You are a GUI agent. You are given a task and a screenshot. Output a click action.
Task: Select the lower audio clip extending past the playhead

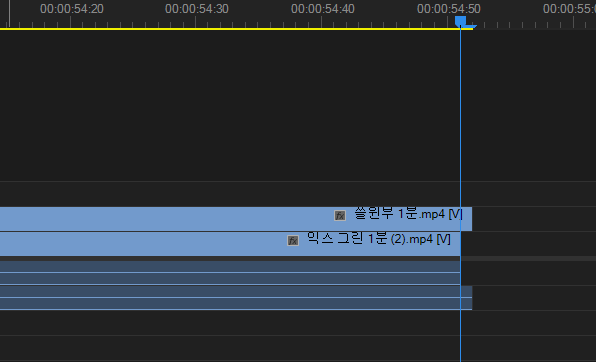point(236,298)
